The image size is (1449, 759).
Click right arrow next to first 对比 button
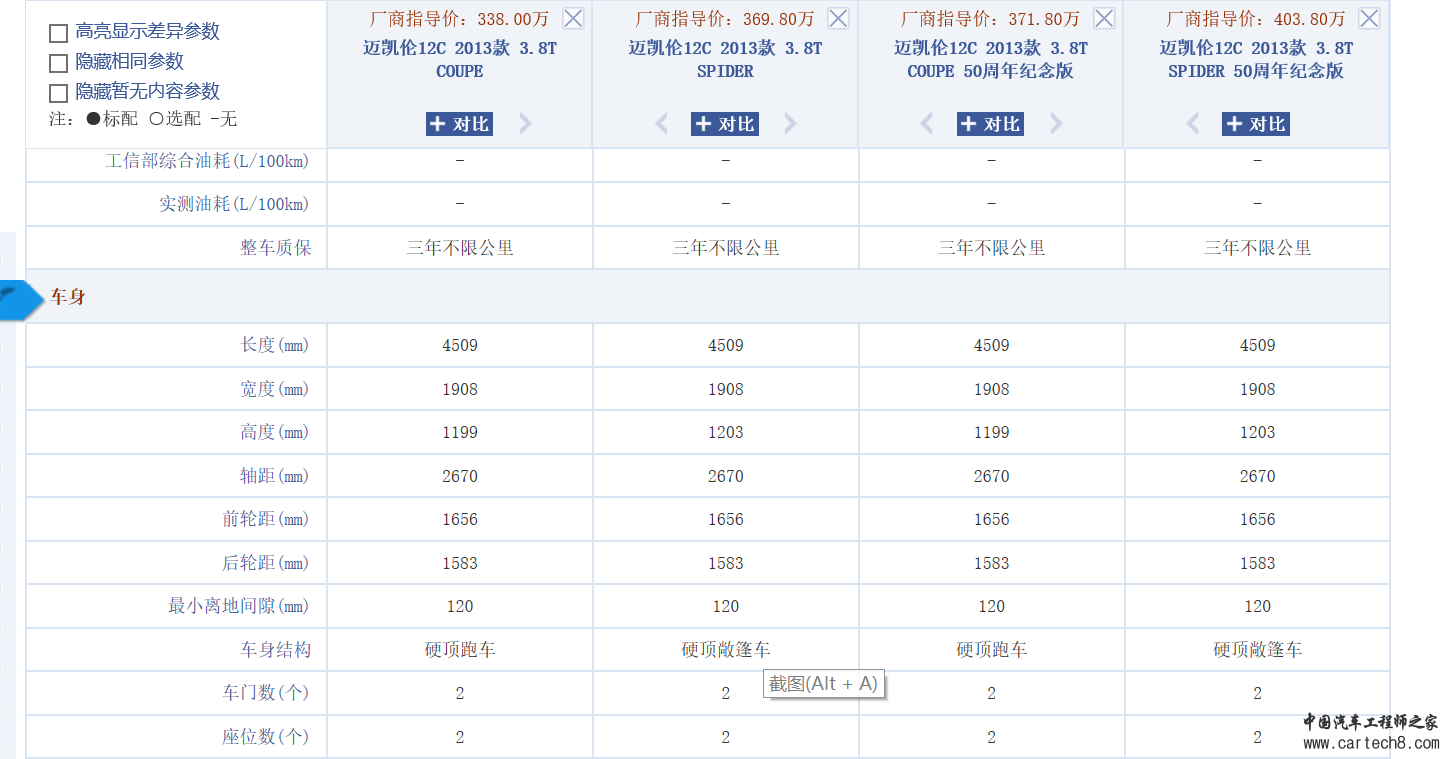coord(524,123)
